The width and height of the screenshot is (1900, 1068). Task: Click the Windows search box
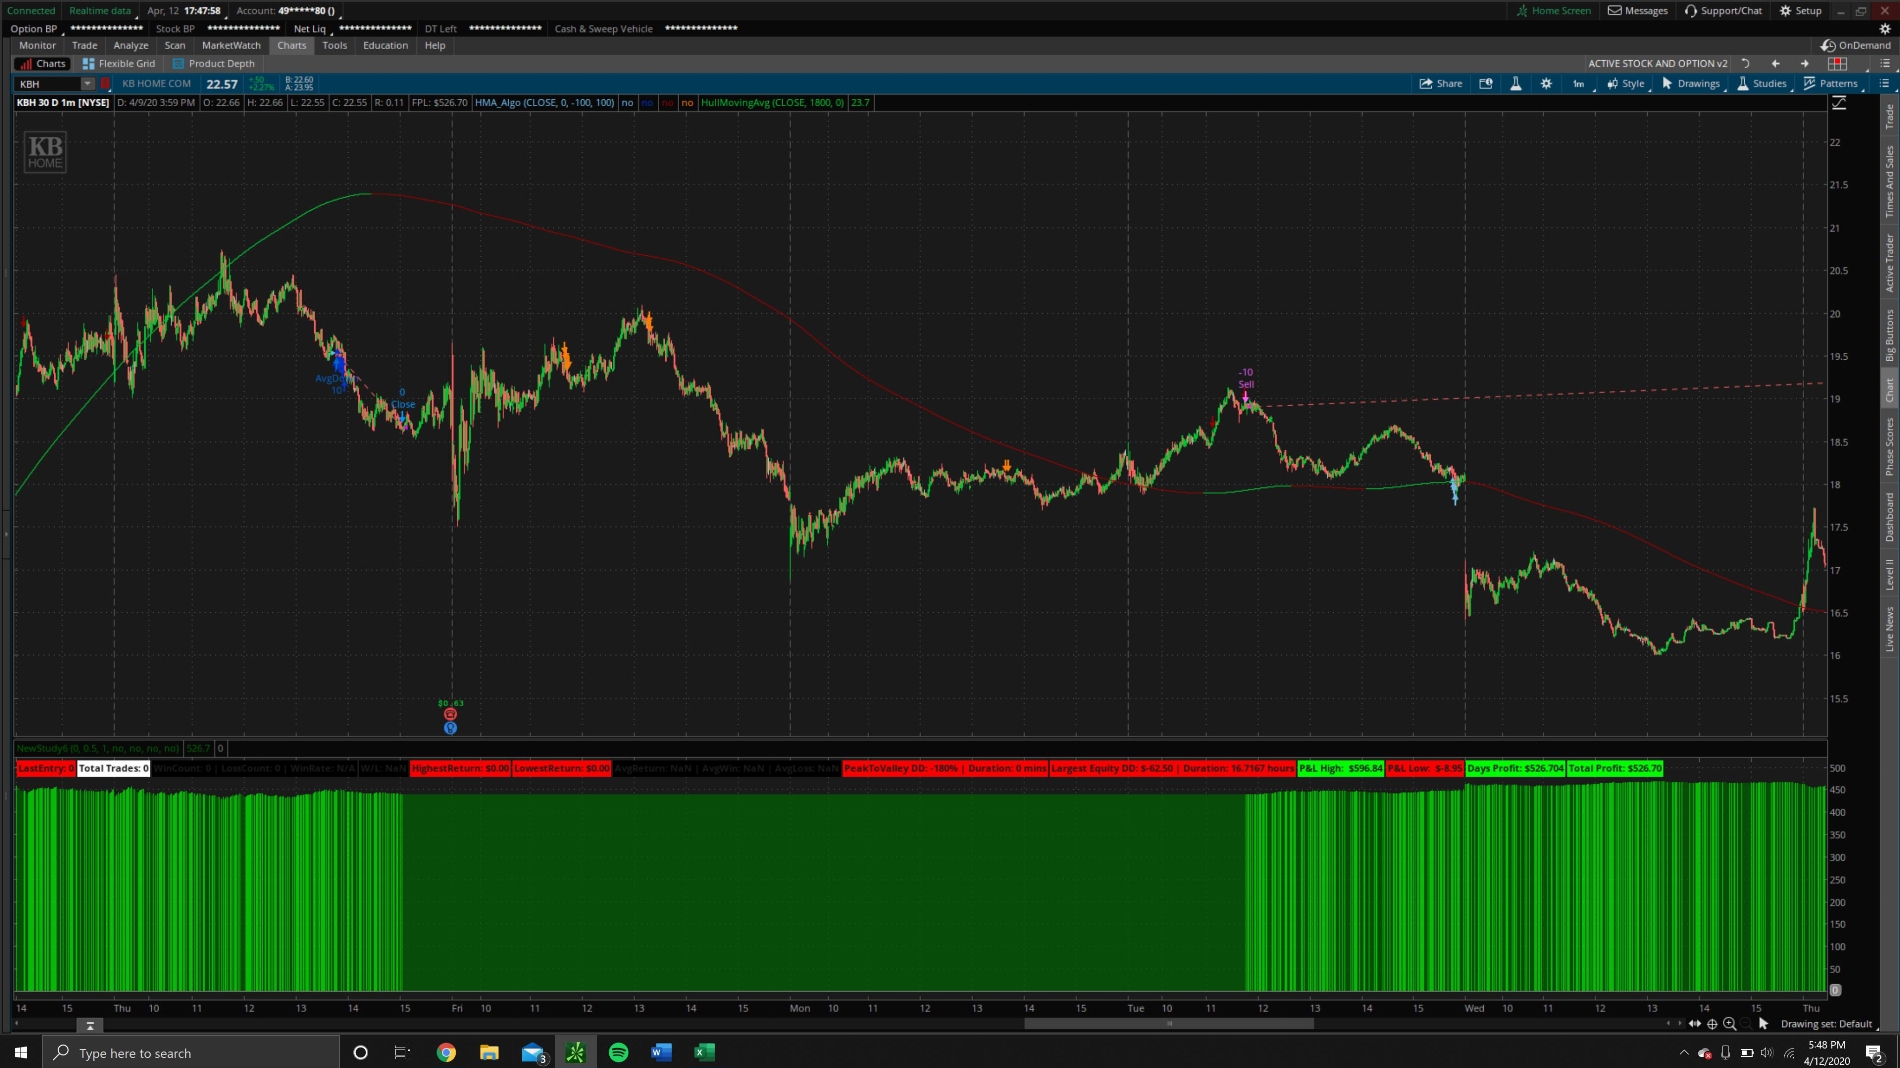(x=191, y=1052)
